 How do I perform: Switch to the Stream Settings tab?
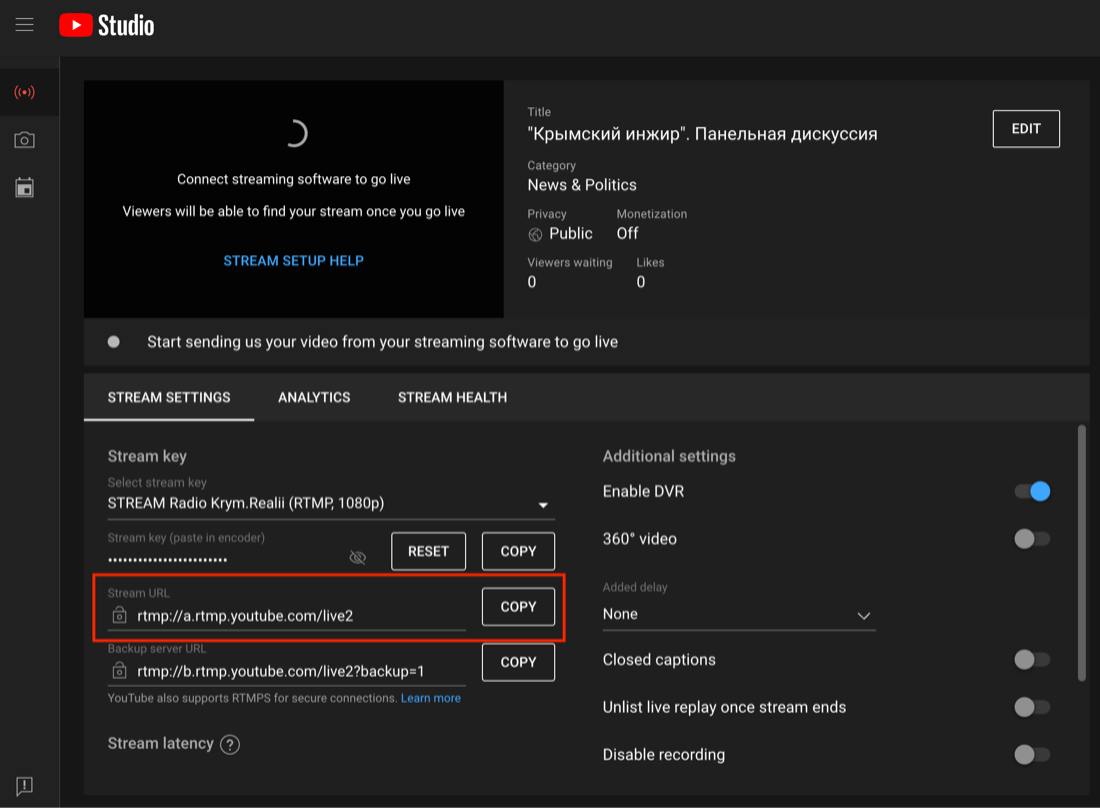[x=169, y=397]
